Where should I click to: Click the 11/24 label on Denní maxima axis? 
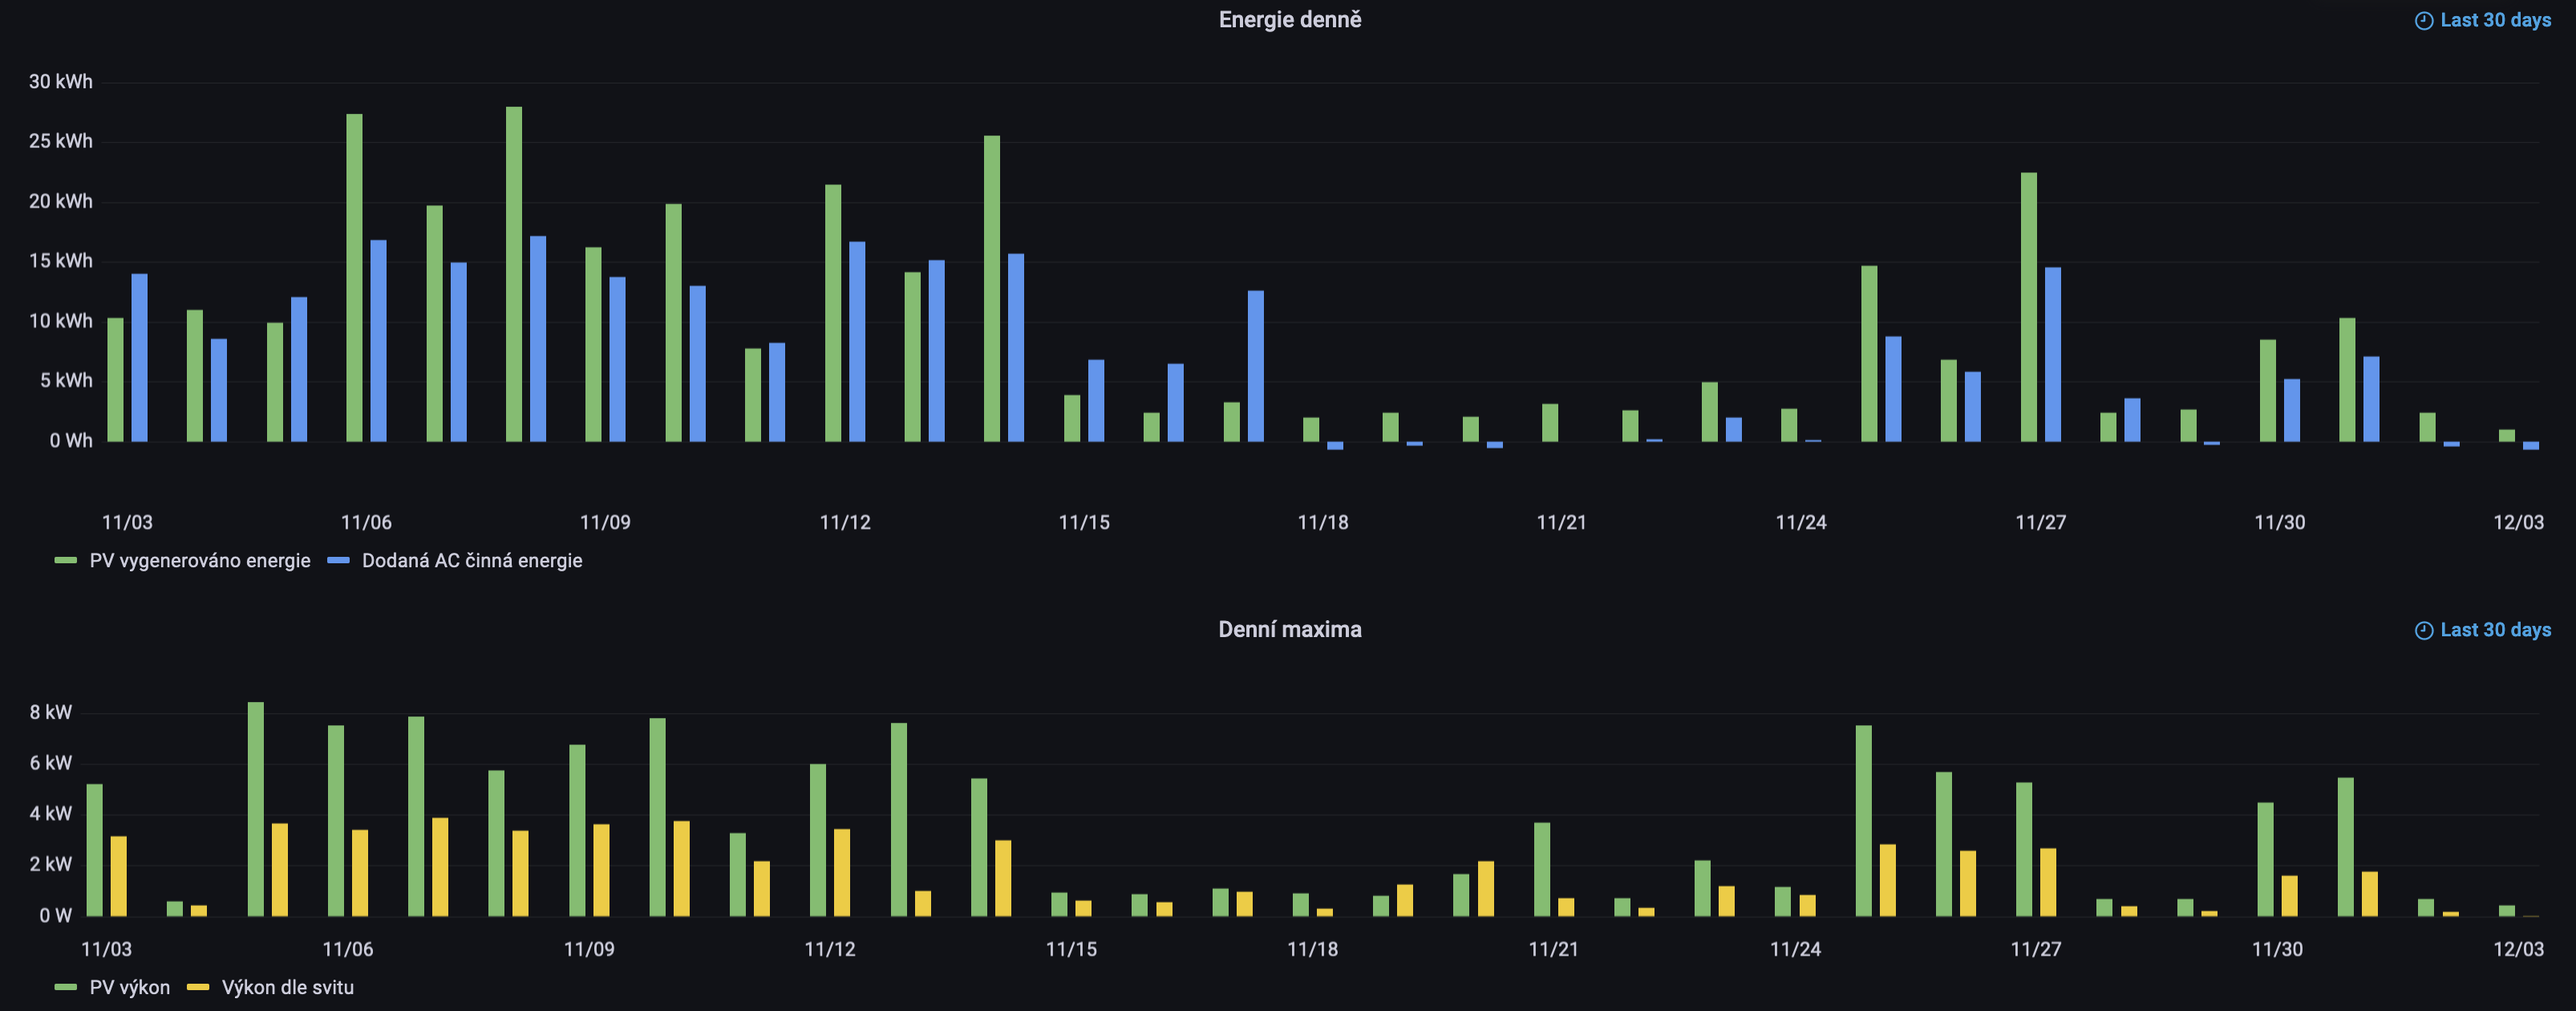click(x=1795, y=949)
